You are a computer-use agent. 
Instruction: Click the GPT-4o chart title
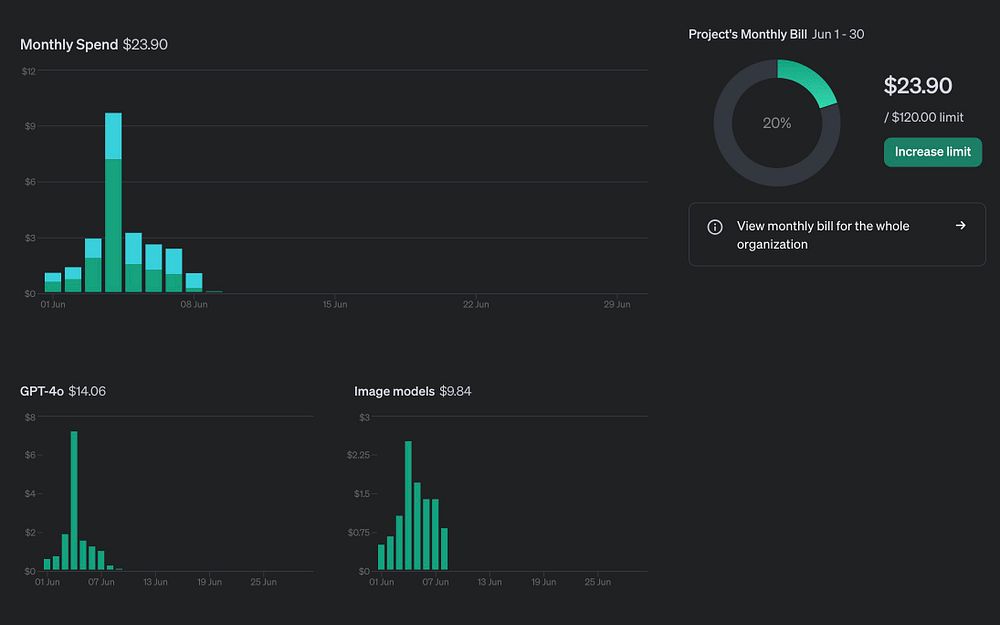click(41, 391)
